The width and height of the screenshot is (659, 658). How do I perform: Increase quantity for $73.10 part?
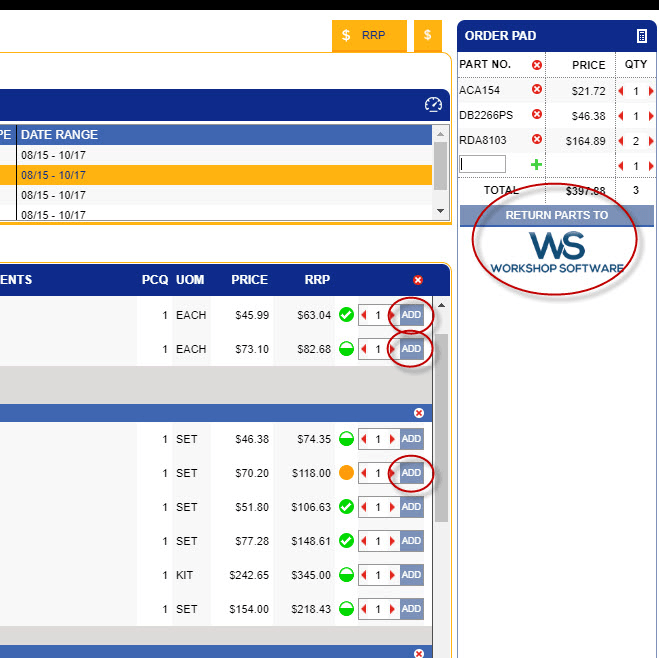392,349
